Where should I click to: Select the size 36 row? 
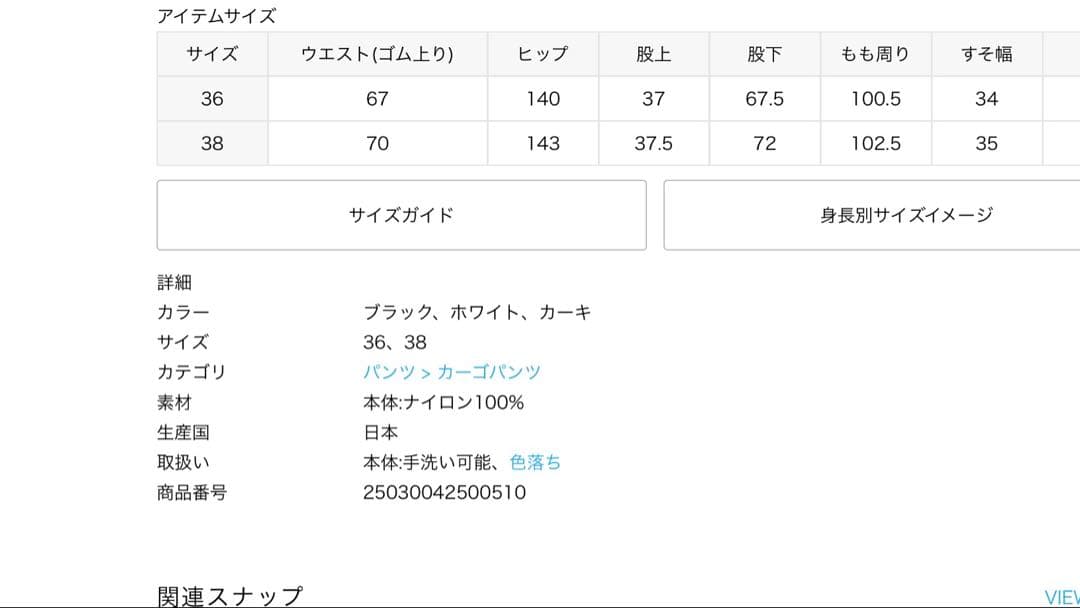point(211,98)
